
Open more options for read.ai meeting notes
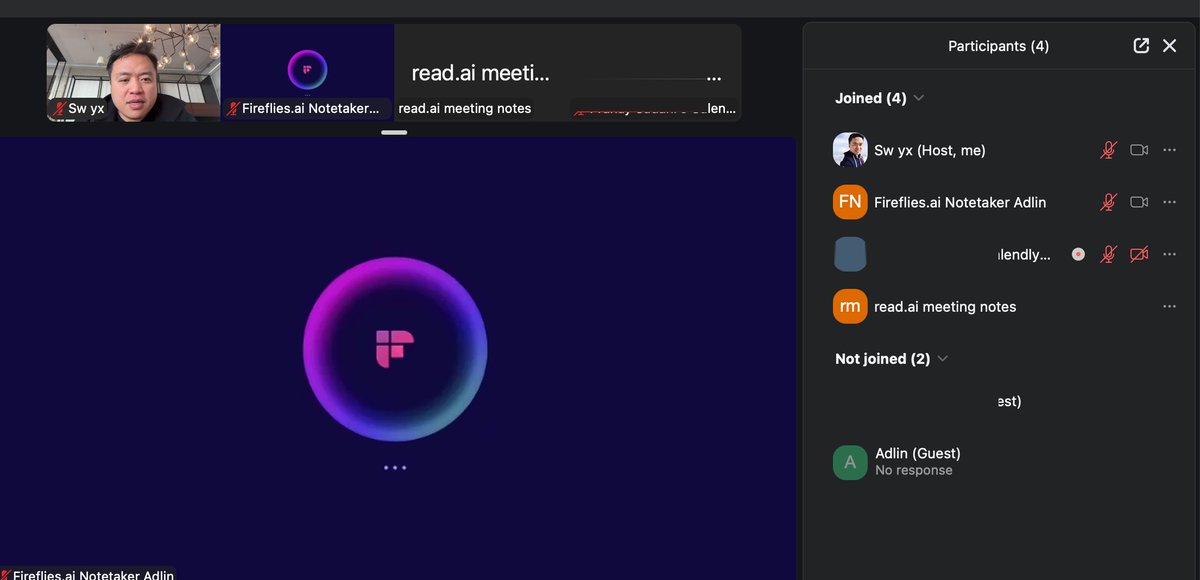[x=1170, y=306]
